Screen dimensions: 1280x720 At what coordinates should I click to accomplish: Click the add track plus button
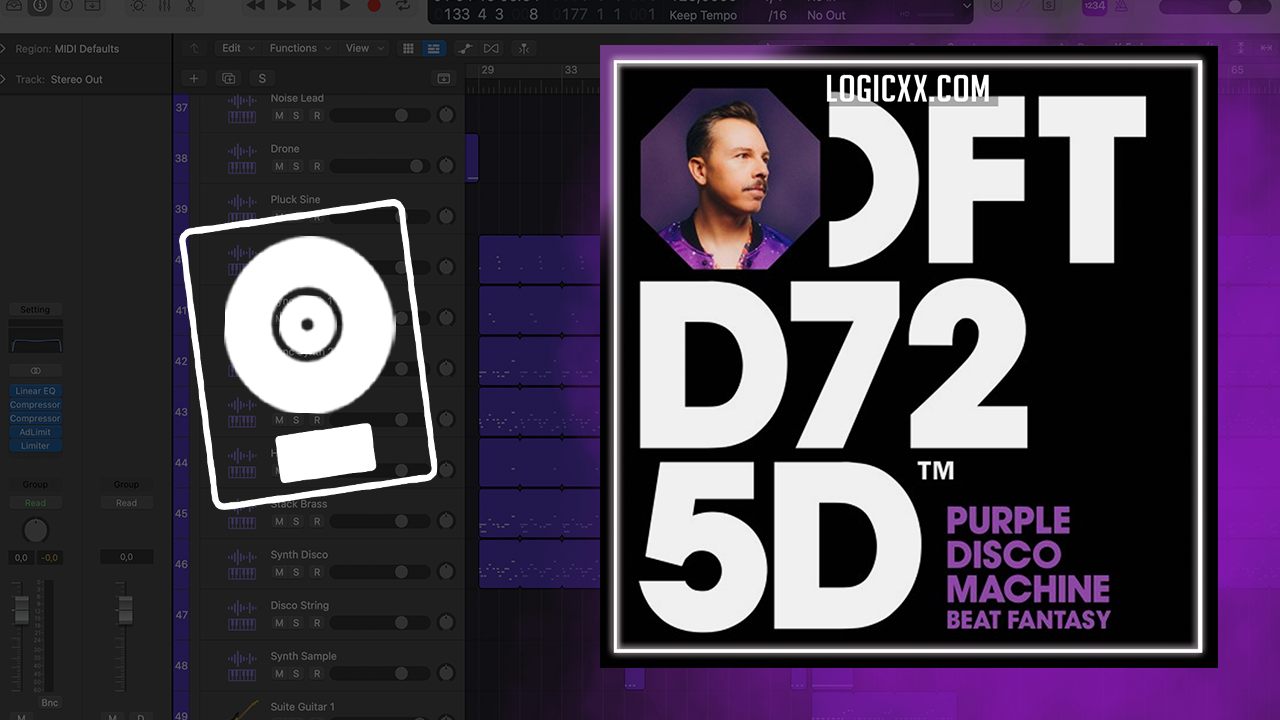point(194,78)
